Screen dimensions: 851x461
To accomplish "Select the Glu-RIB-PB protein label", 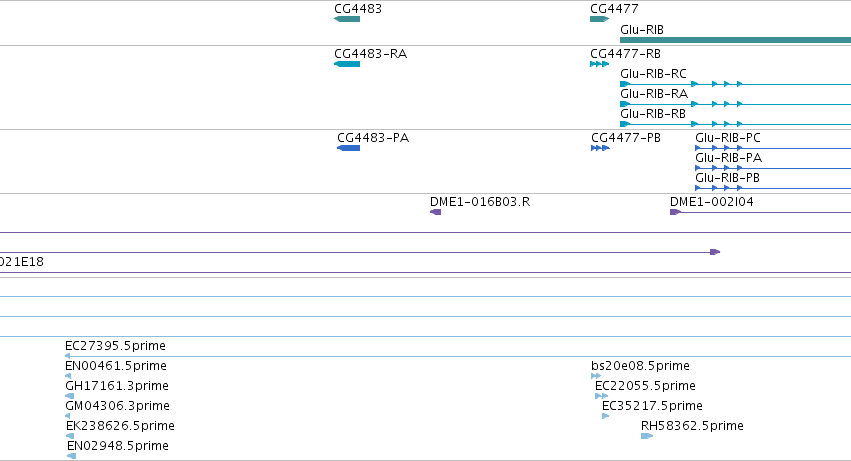I will point(727,178).
